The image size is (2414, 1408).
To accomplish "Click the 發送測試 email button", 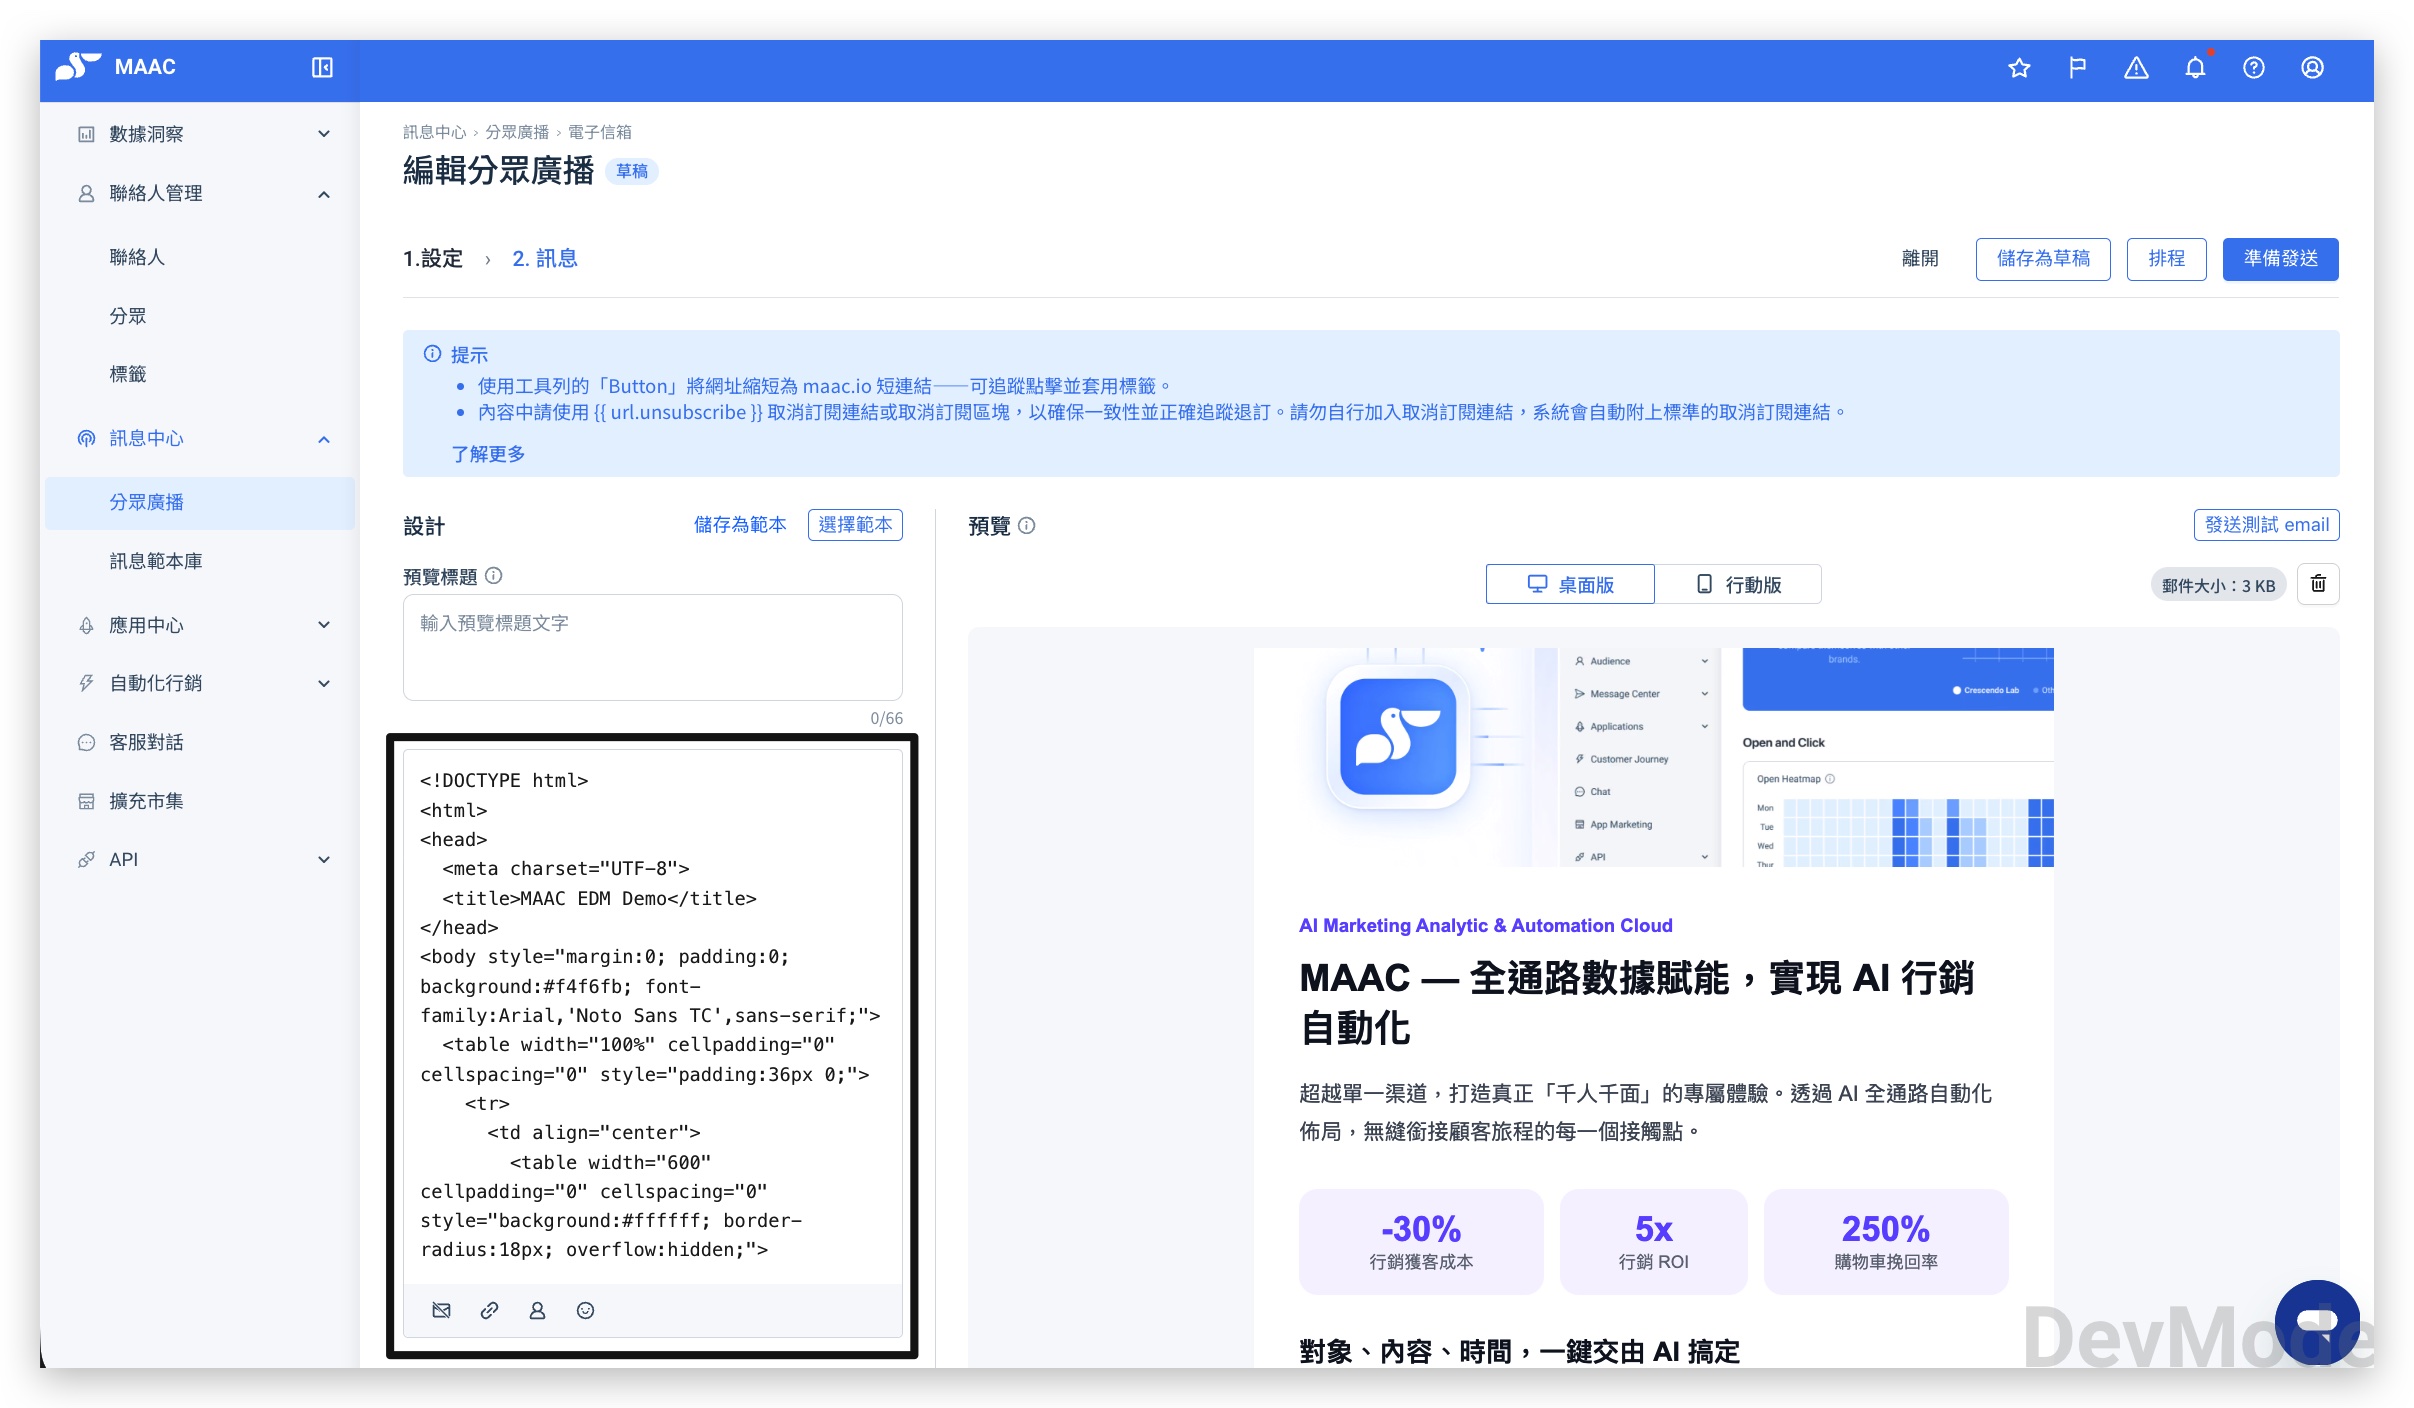I will click(x=2266, y=525).
